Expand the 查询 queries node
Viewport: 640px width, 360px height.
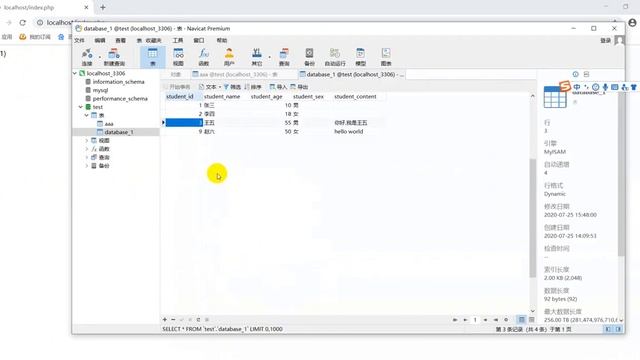[87, 157]
